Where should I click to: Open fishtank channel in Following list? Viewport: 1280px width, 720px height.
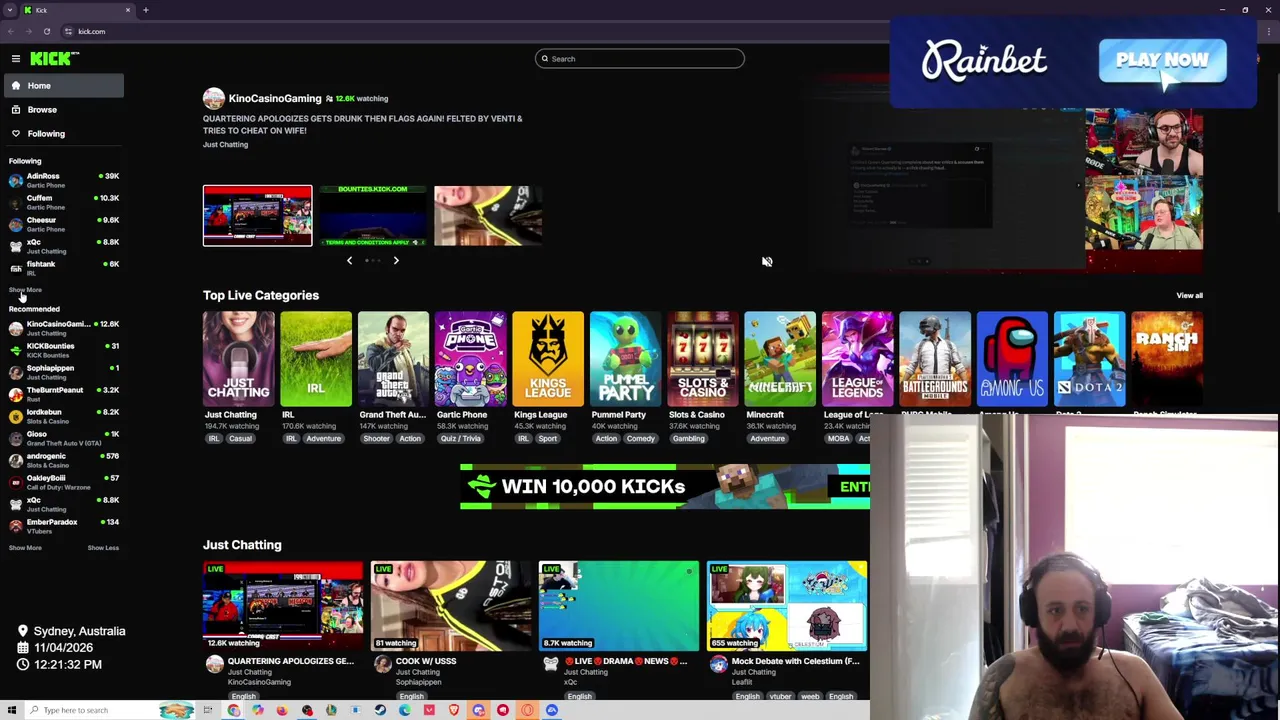point(62,268)
